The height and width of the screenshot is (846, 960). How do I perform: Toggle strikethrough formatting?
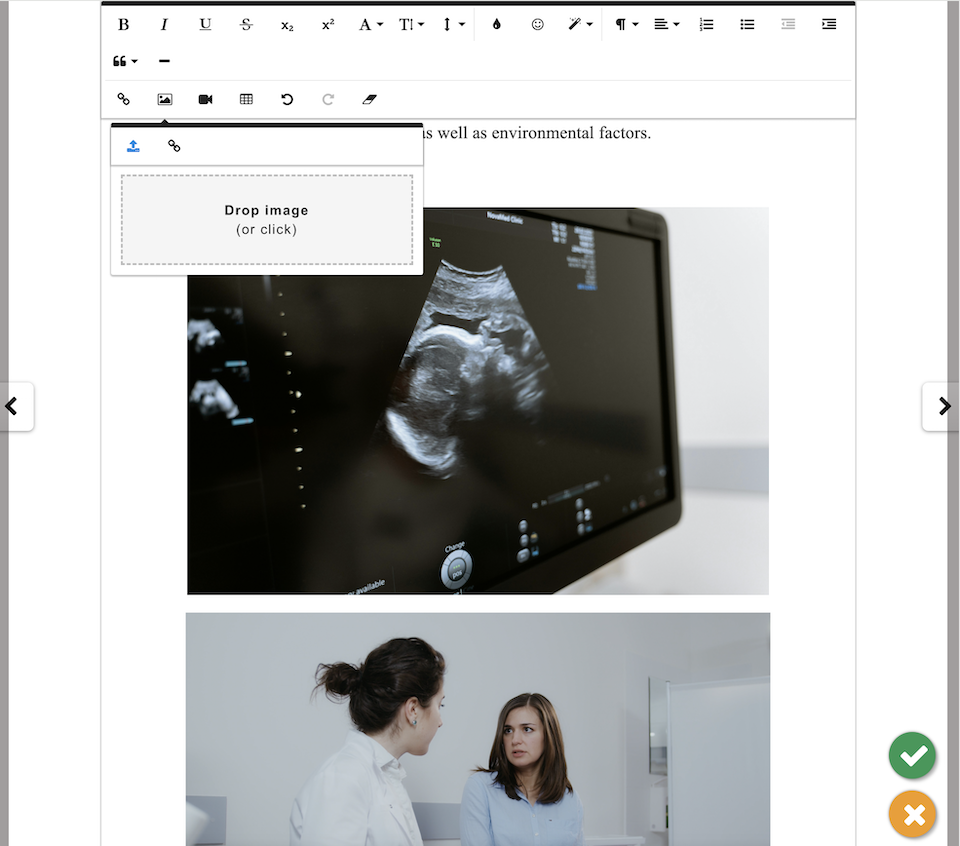click(246, 24)
